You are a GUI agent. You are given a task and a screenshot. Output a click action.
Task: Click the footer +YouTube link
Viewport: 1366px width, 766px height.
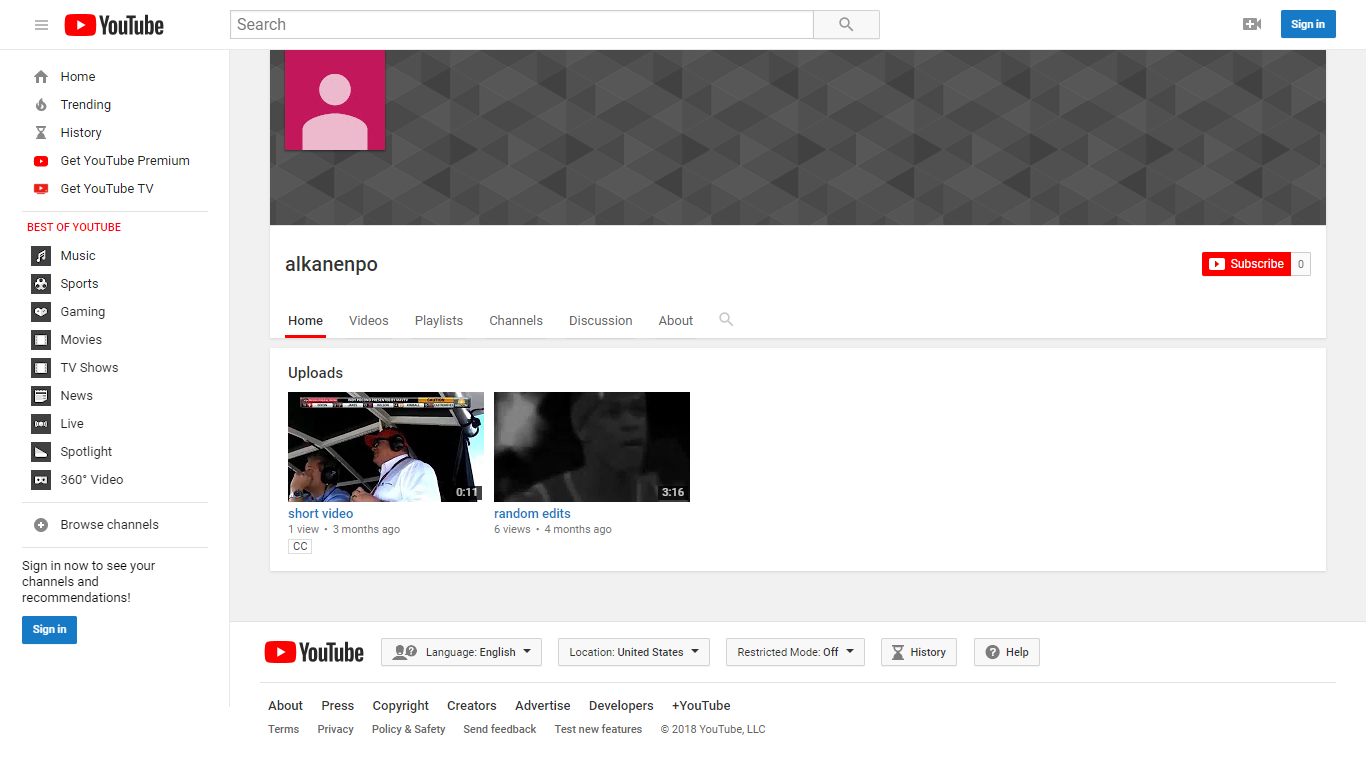click(701, 706)
